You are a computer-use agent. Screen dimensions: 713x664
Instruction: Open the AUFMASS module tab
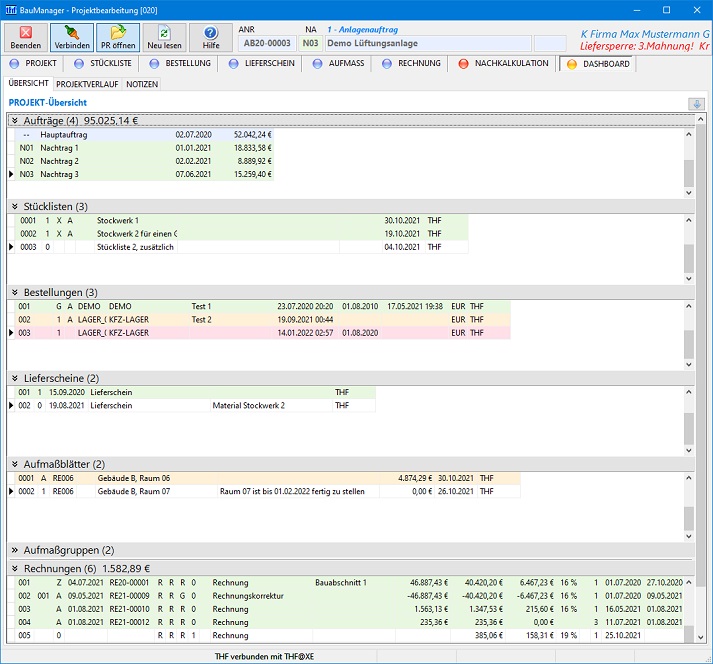(x=339, y=63)
